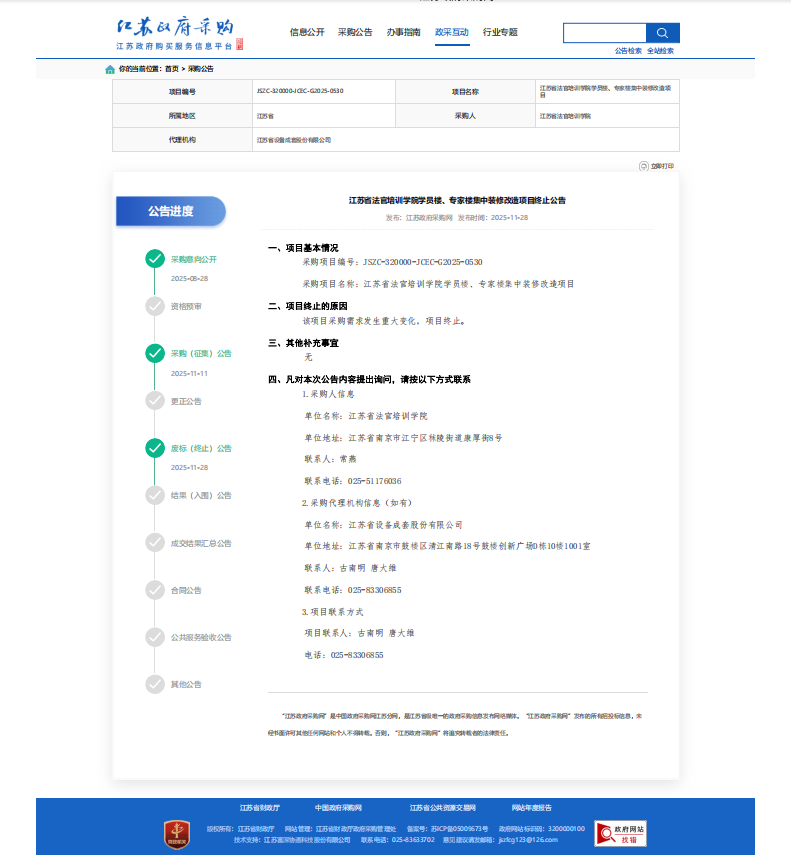Switch to the 政采互动 tab

(x=452, y=33)
